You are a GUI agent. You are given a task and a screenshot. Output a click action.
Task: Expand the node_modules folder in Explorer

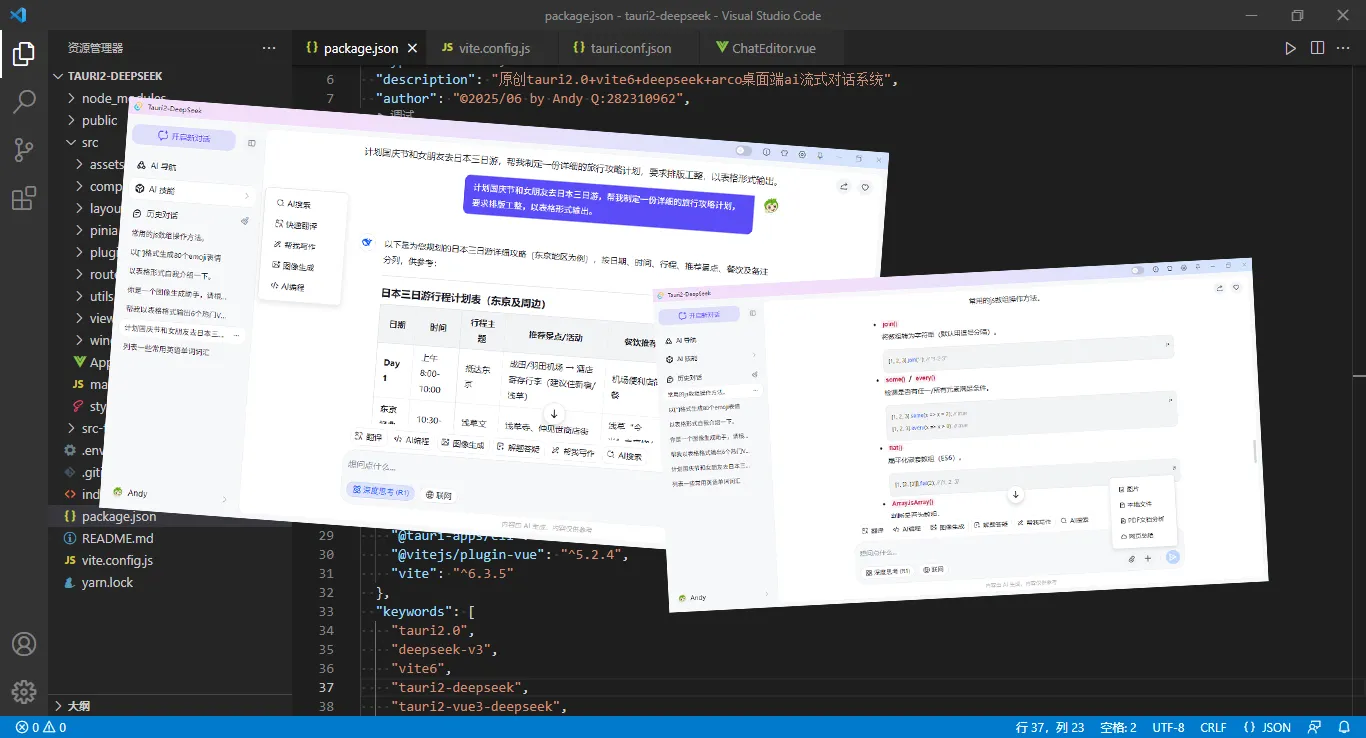[x=72, y=98]
